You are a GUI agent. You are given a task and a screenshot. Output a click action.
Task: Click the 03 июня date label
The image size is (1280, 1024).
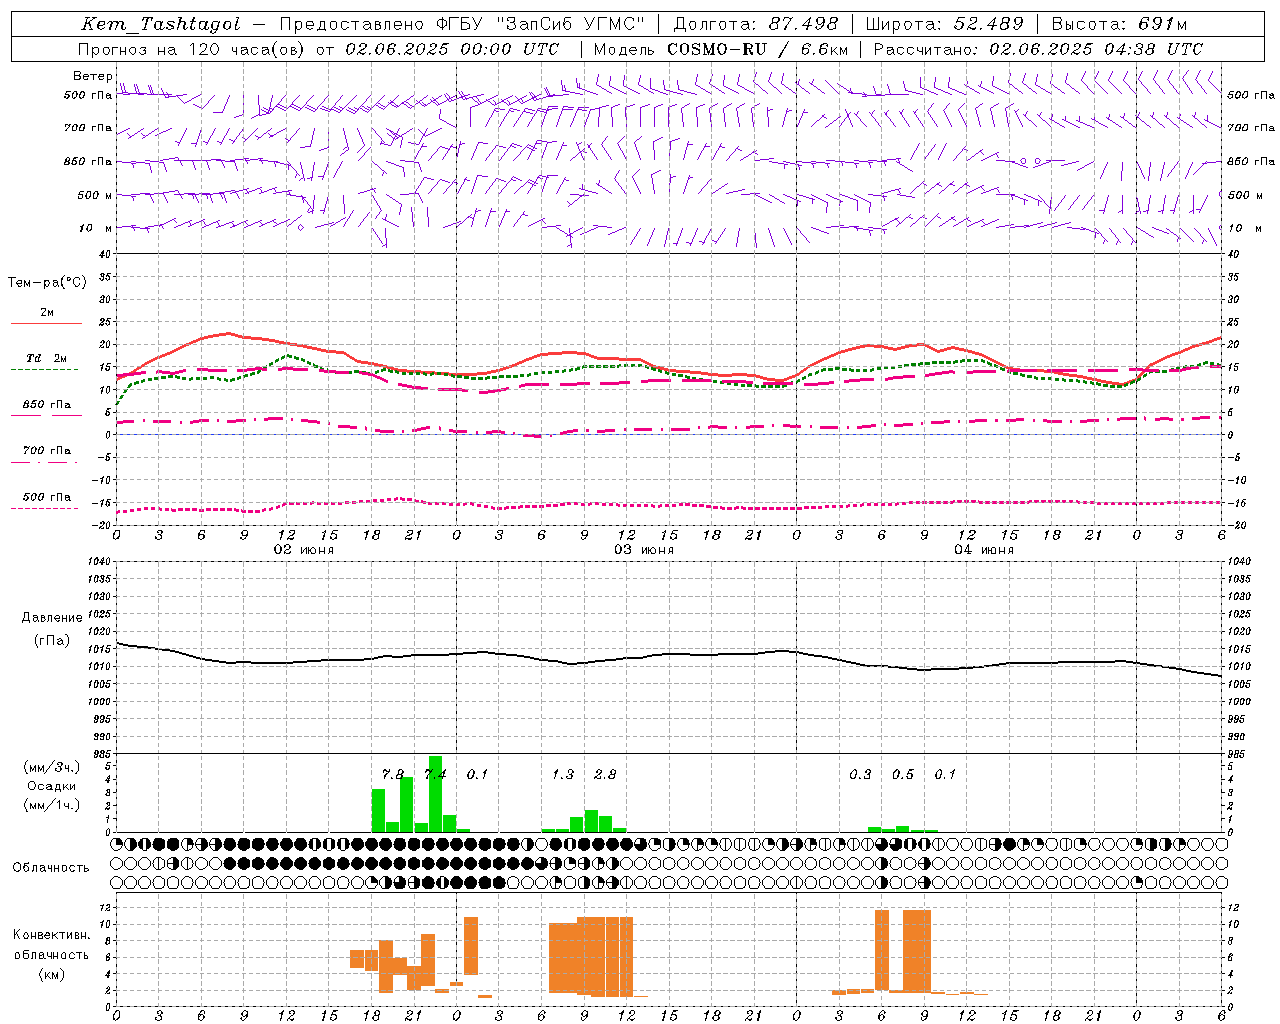click(x=644, y=550)
